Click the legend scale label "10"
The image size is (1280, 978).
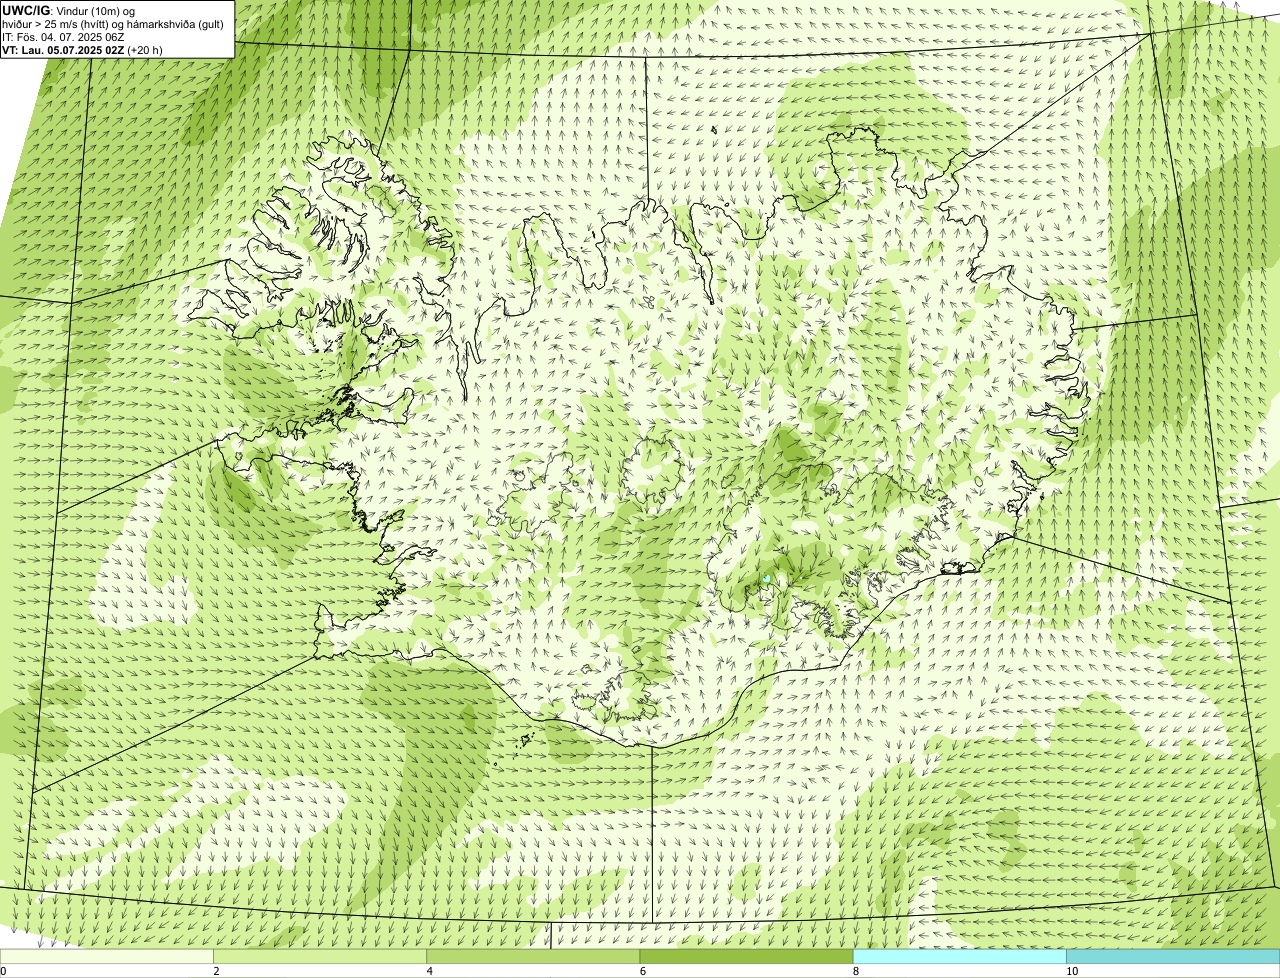point(1071,971)
